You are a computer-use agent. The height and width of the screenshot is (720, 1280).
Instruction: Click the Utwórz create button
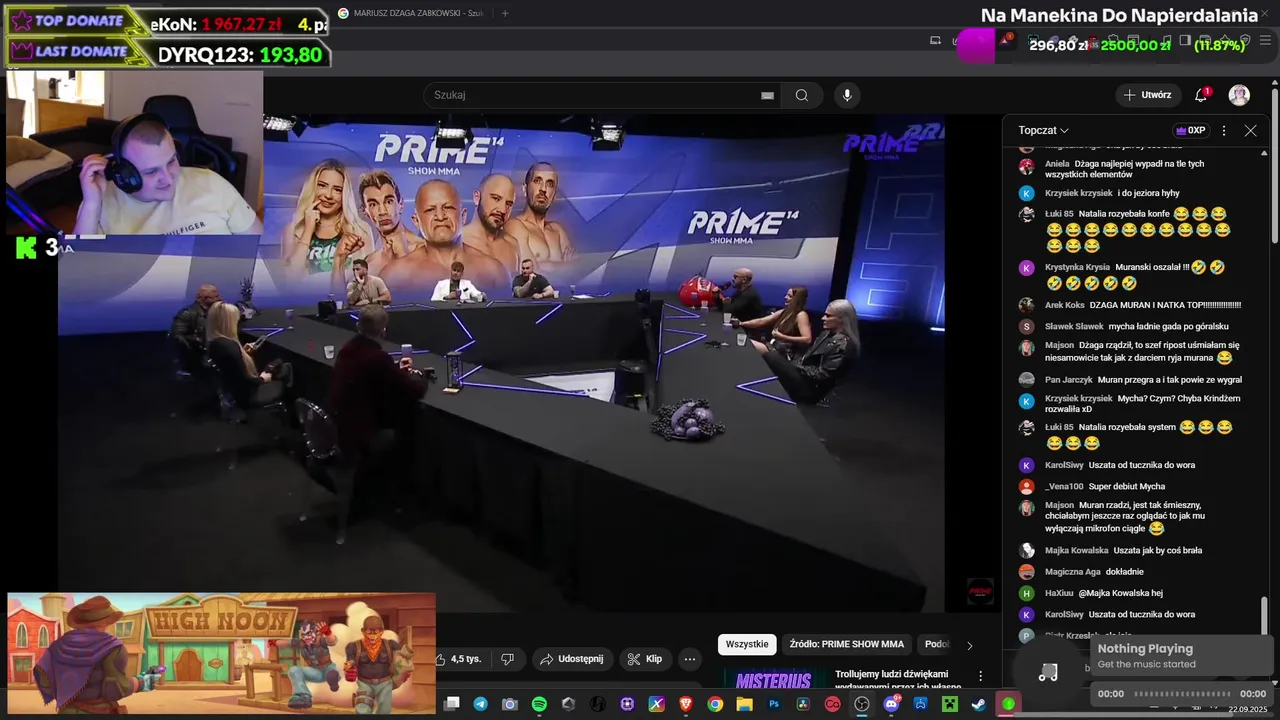[x=1147, y=95]
